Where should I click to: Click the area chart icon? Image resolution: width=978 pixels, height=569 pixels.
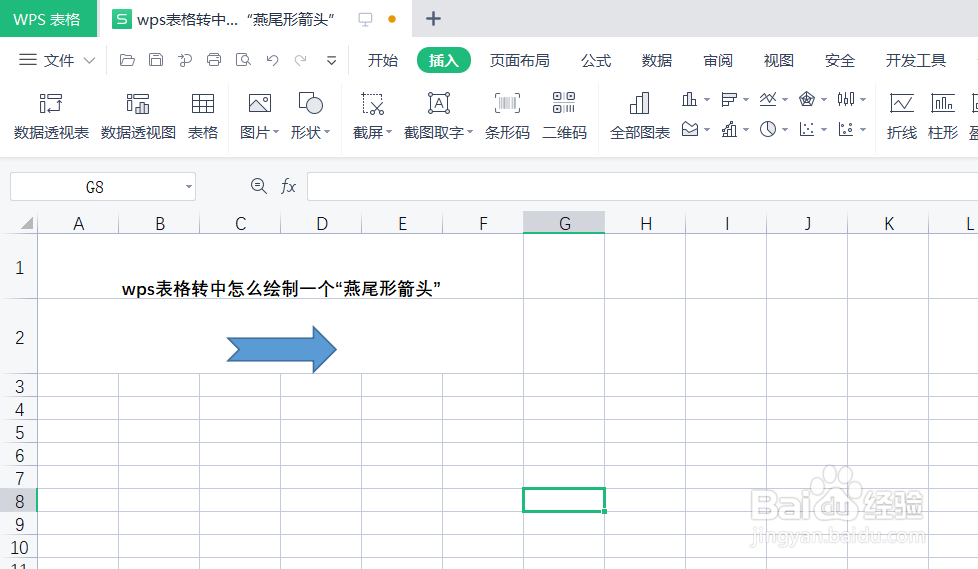click(690, 129)
